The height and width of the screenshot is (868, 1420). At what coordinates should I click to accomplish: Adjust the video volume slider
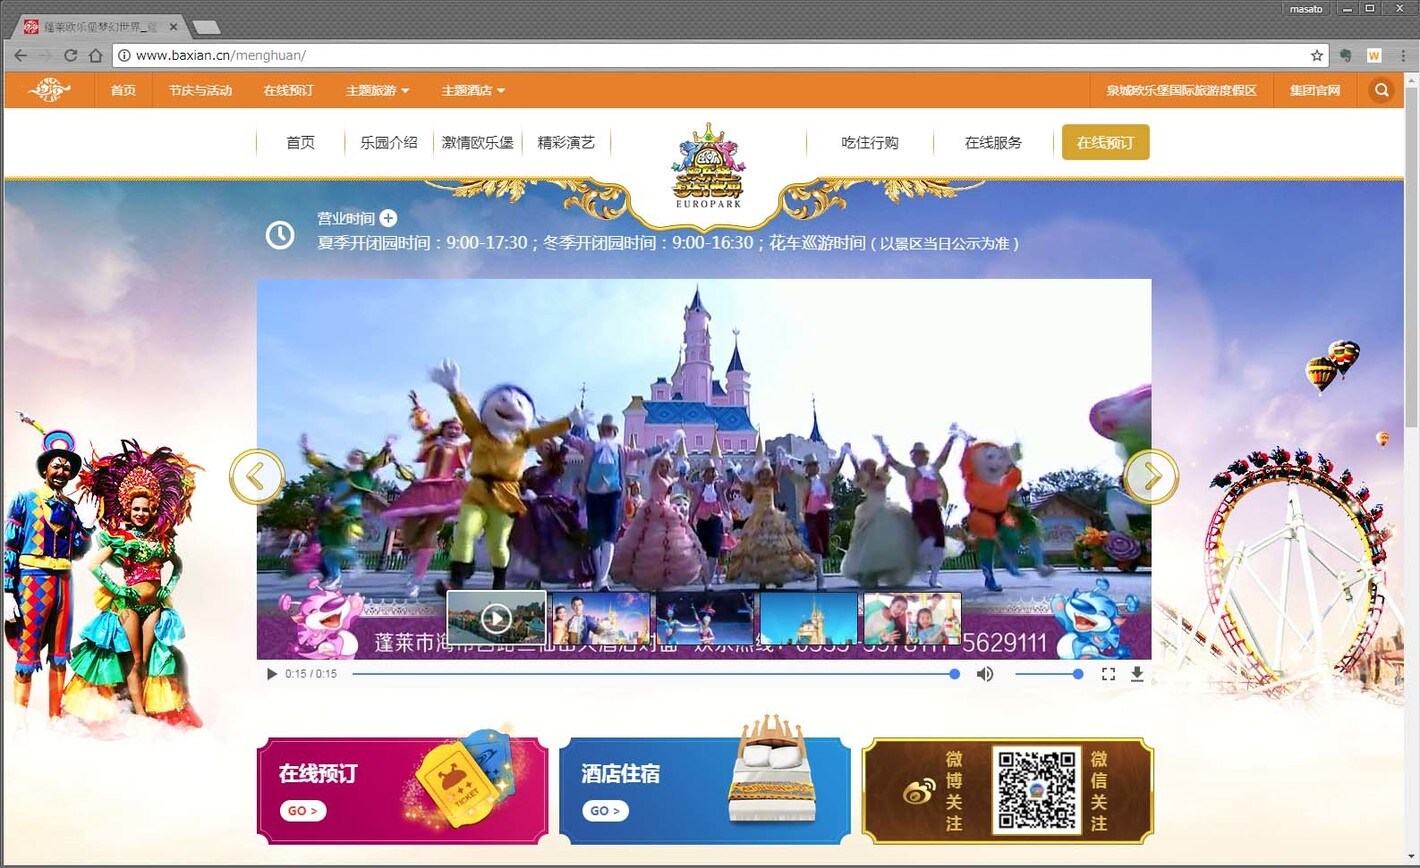pos(1048,674)
